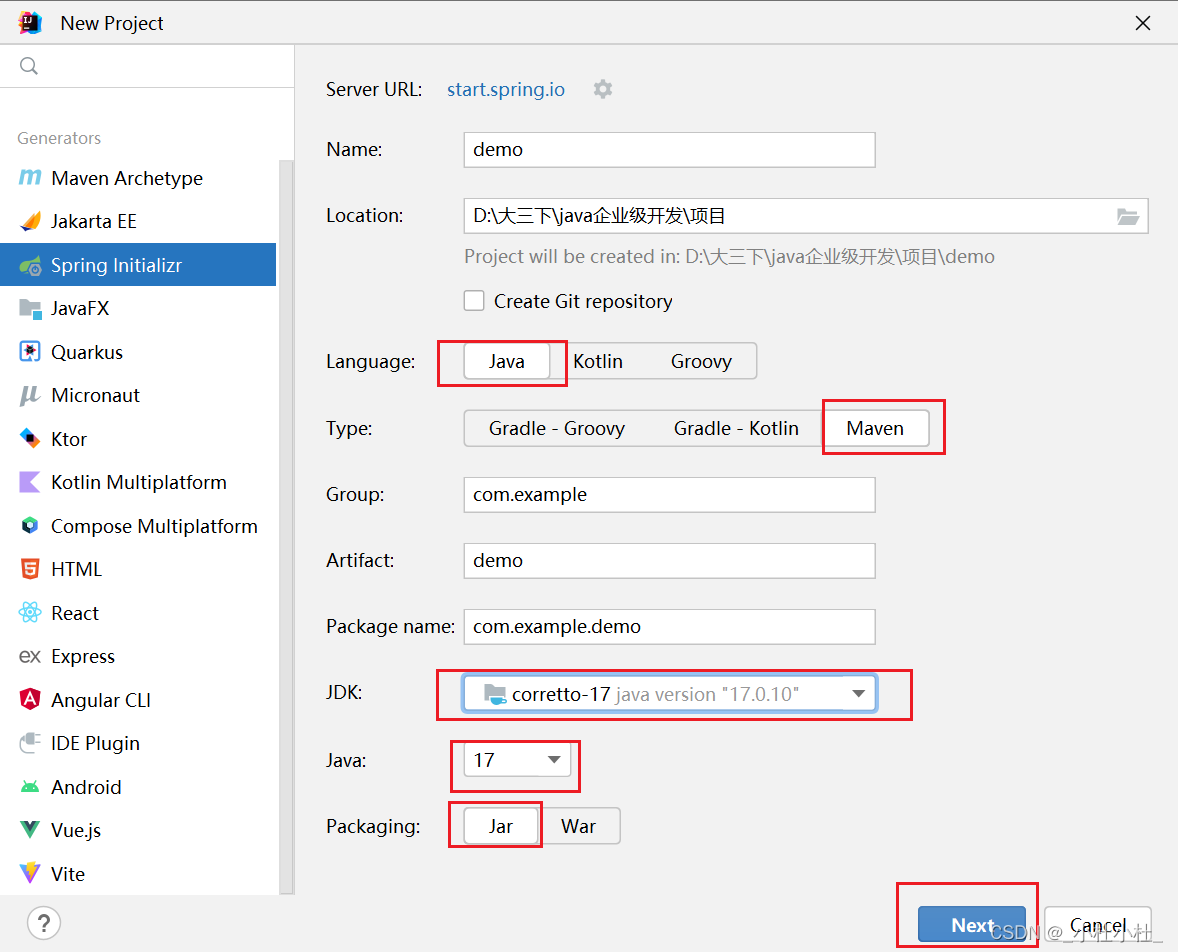Image resolution: width=1178 pixels, height=952 pixels.
Task: Click the HTML5 shield icon
Action: coord(30,569)
